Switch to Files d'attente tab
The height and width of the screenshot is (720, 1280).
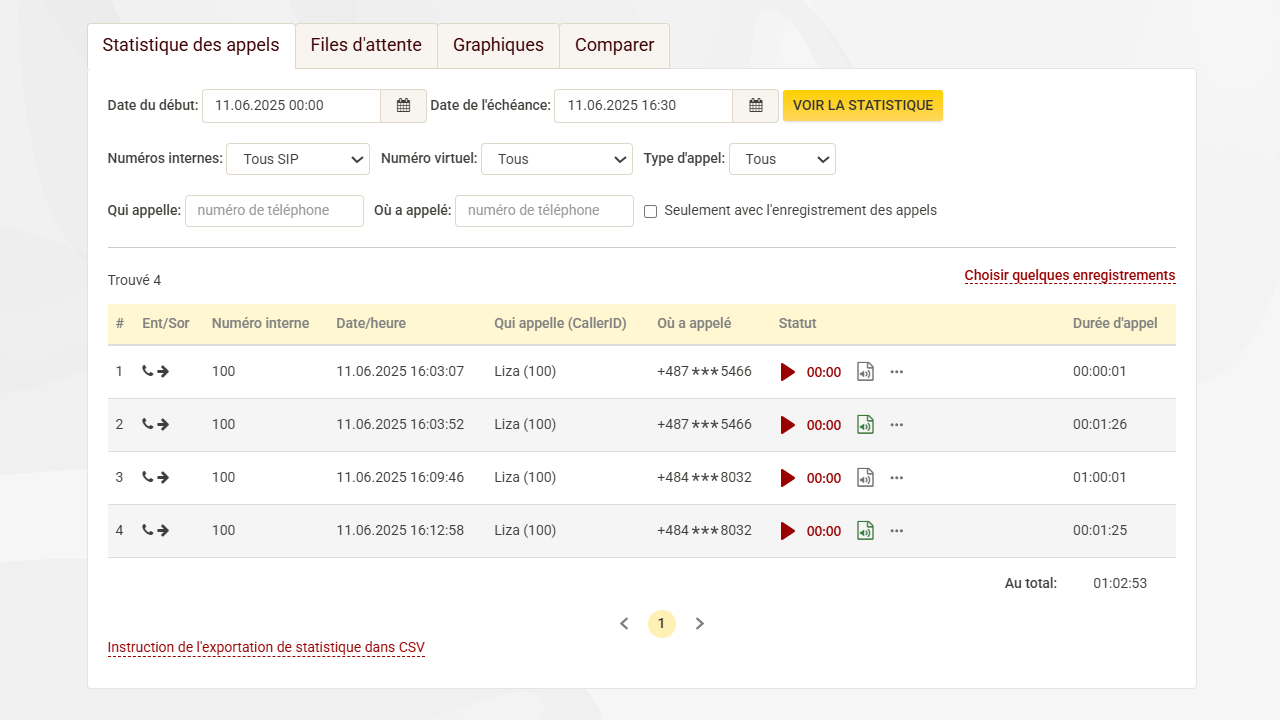(x=366, y=46)
